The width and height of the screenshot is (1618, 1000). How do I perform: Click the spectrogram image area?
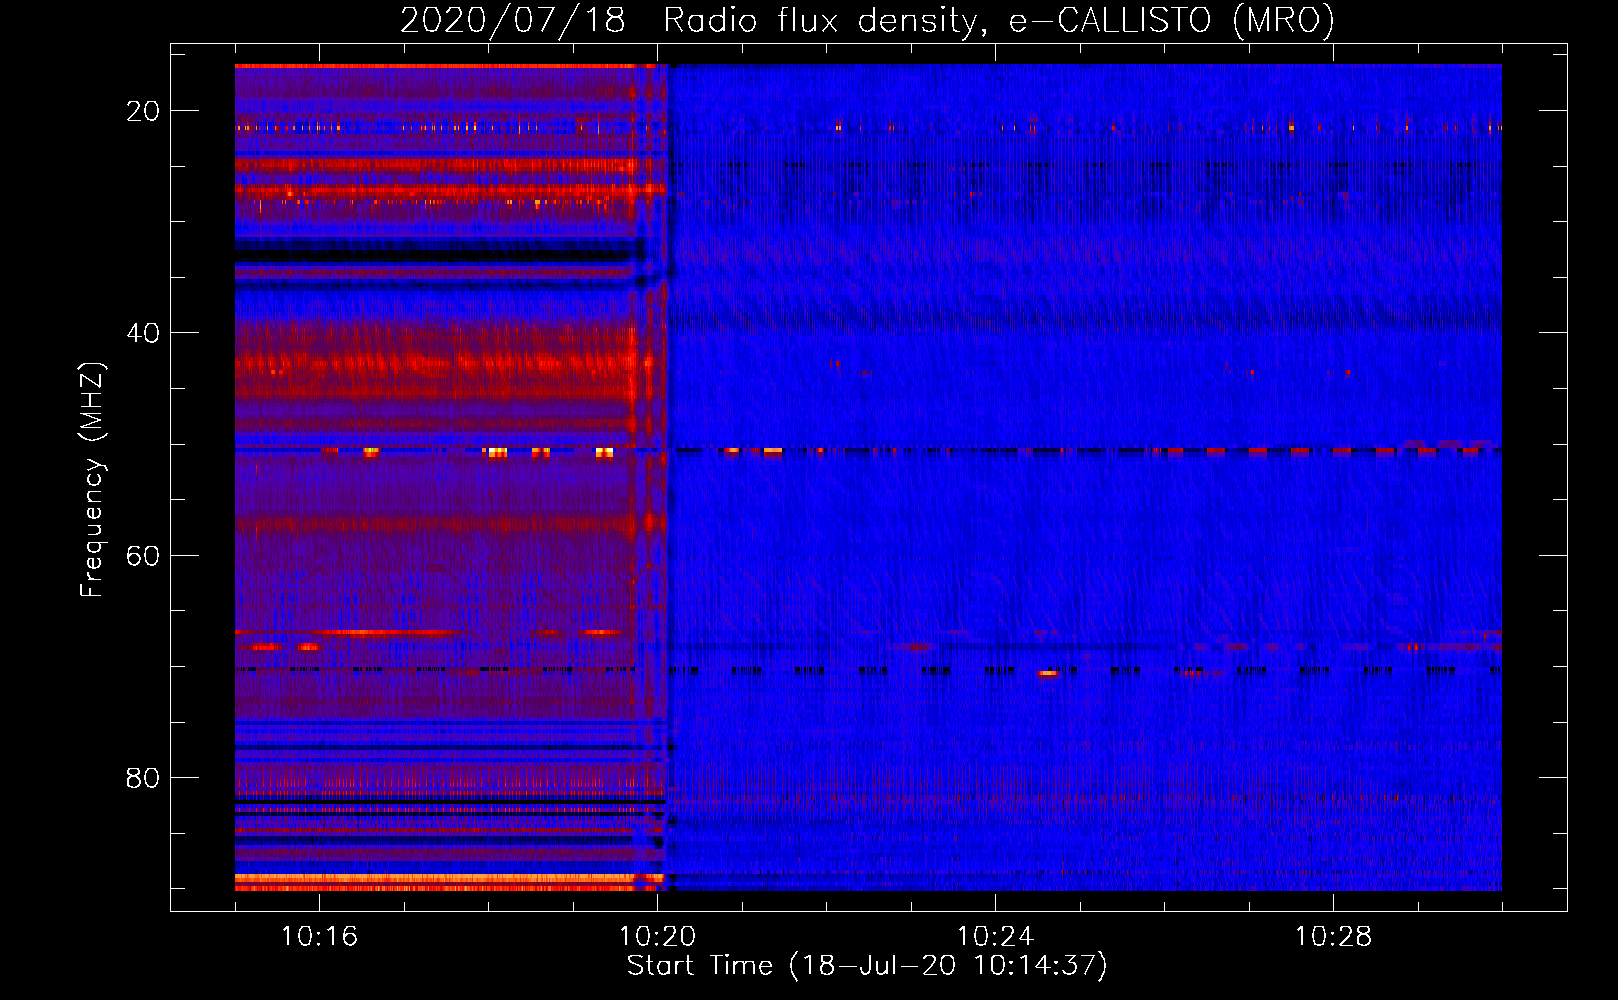click(x=868, y=477)
